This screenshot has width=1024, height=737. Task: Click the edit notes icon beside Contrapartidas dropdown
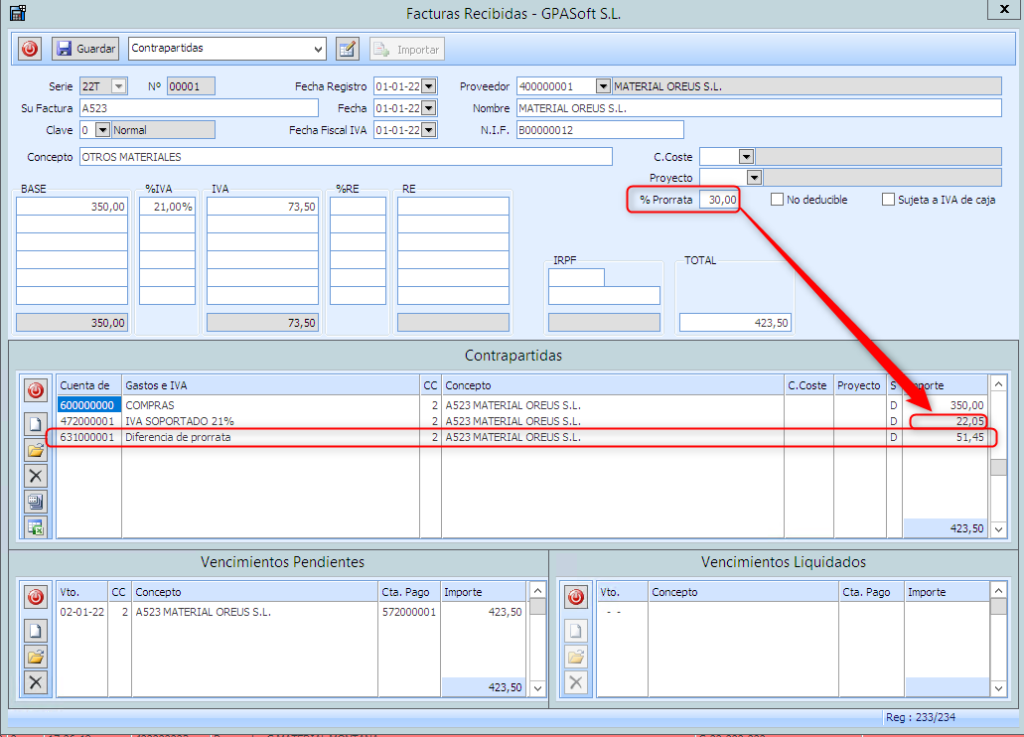pyautogui.click(x=347, y=48)
